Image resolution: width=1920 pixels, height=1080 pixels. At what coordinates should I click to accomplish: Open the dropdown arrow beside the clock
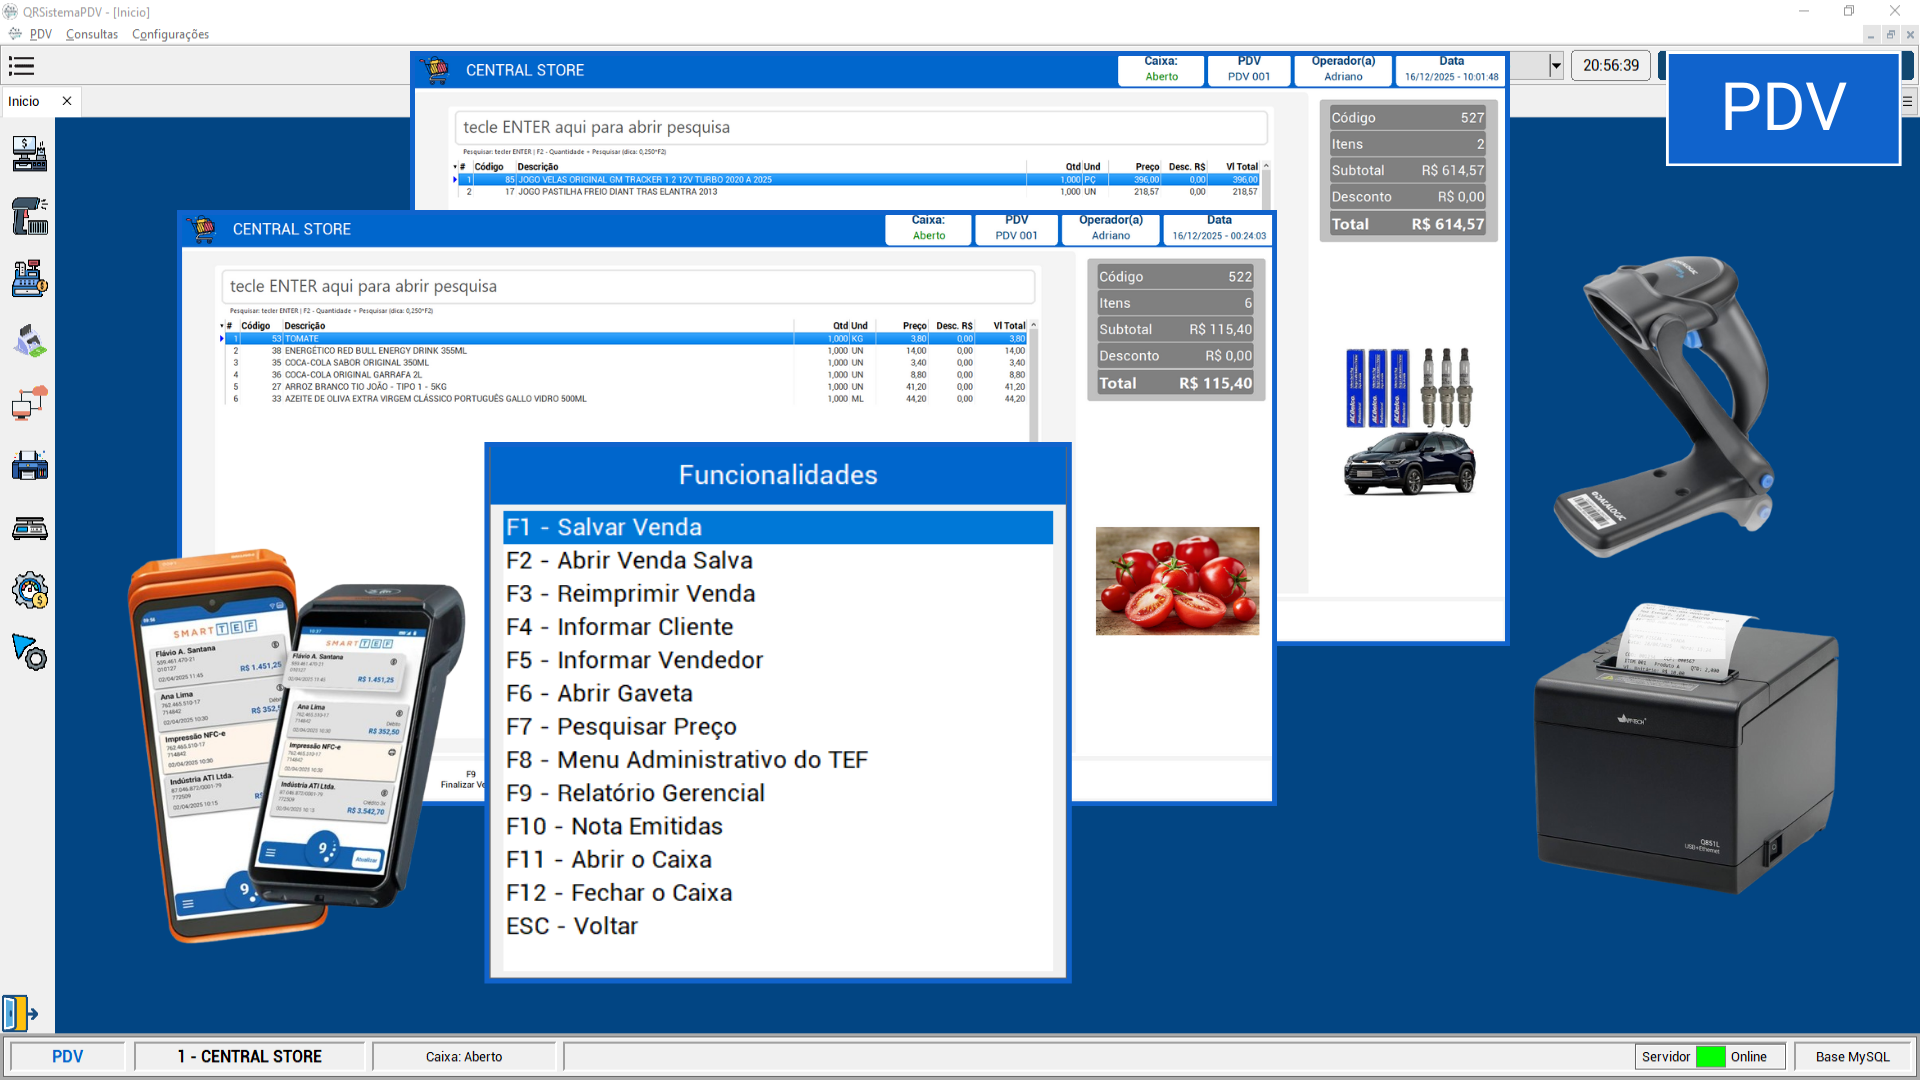1556,65
